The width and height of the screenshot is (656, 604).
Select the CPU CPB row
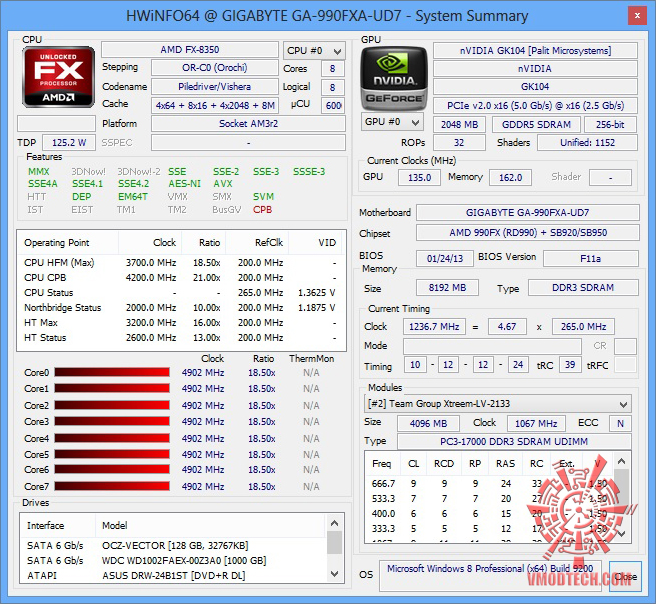click(181, 278)
